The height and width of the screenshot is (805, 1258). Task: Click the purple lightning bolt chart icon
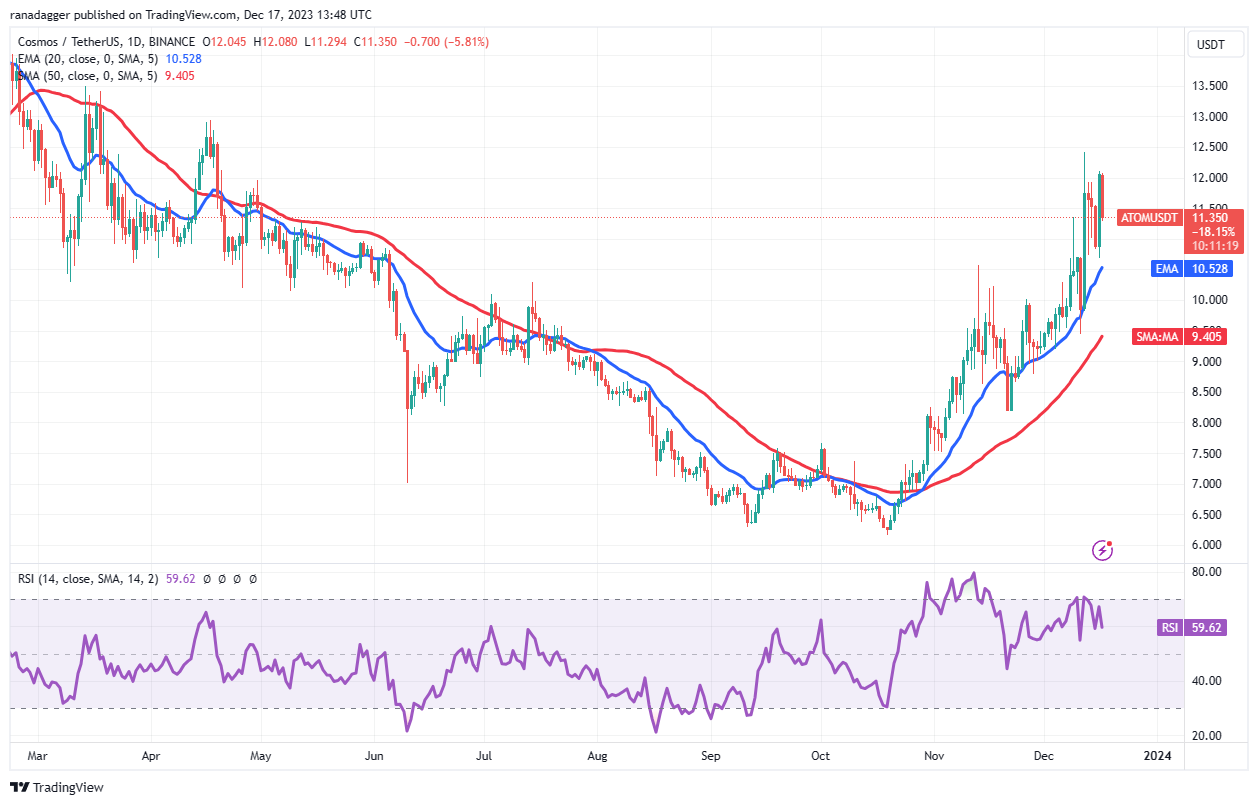pos(1103,550)
